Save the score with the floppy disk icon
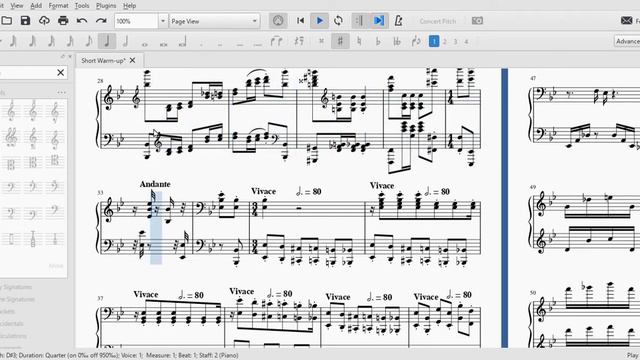640x360 pixels. pyautogui.click(x=25, y=21)
